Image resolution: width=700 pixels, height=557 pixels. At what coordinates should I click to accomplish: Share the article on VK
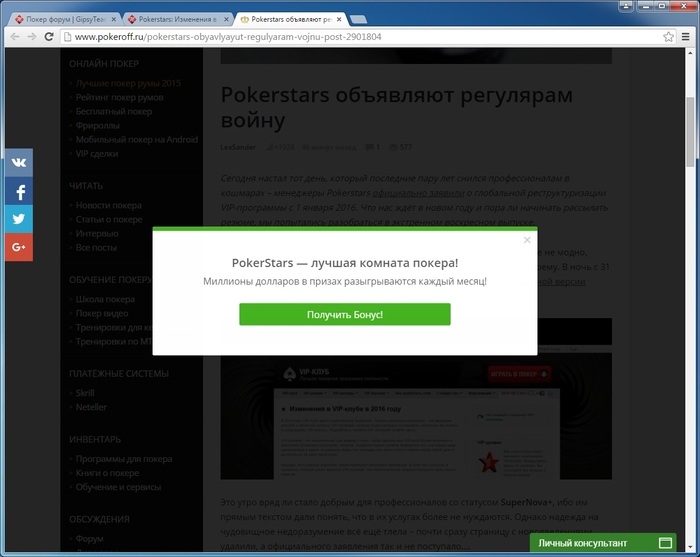[19, 163]
